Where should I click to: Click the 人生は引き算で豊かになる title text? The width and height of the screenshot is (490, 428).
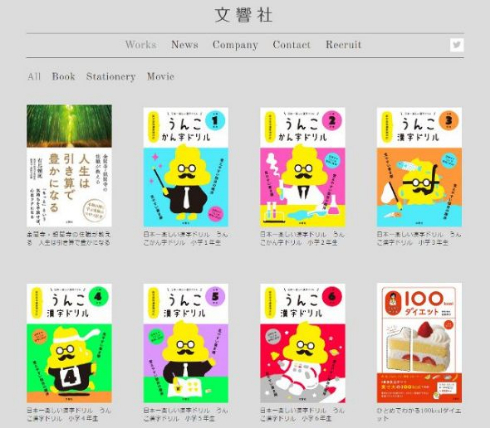tap(69, 238)
